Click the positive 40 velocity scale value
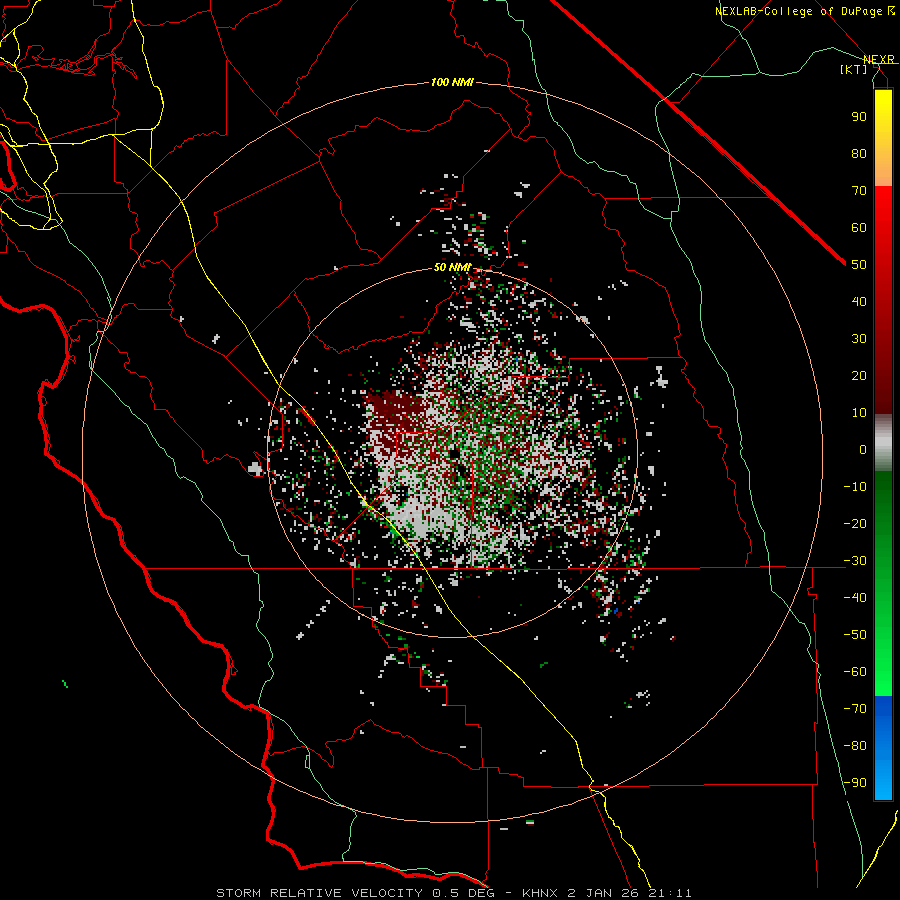Image resolution: width=900 pixels, height=900 pixels. (859, 302)
